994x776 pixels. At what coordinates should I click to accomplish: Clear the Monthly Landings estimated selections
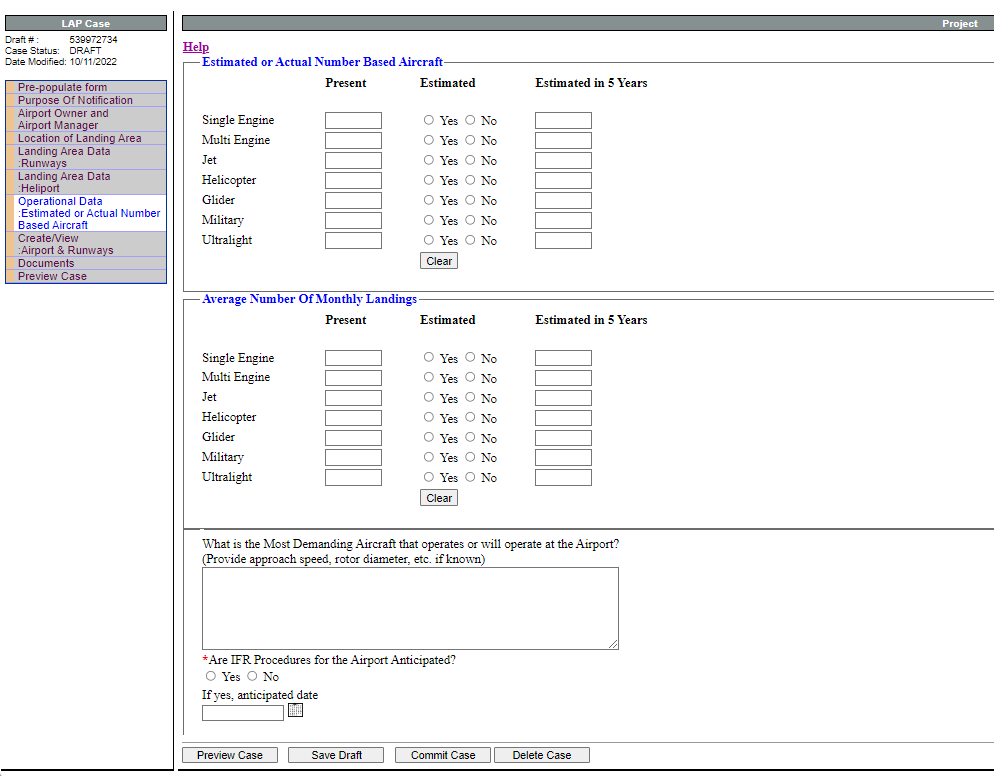pos(439,498)
